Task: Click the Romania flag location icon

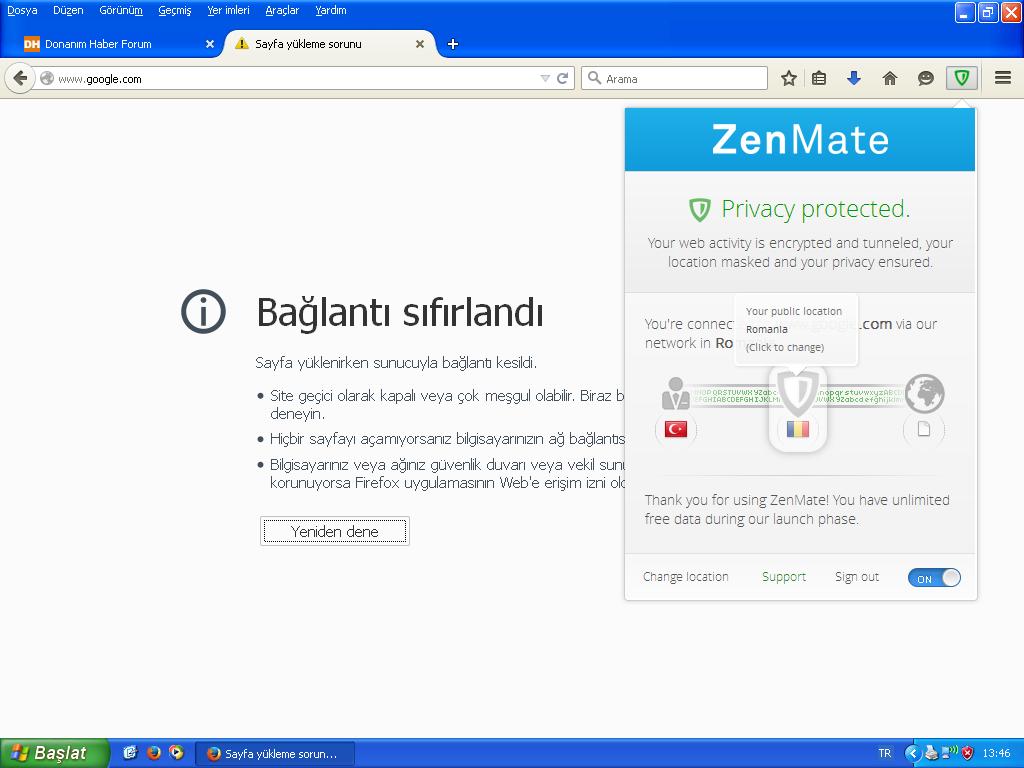Action: [798, 429]
